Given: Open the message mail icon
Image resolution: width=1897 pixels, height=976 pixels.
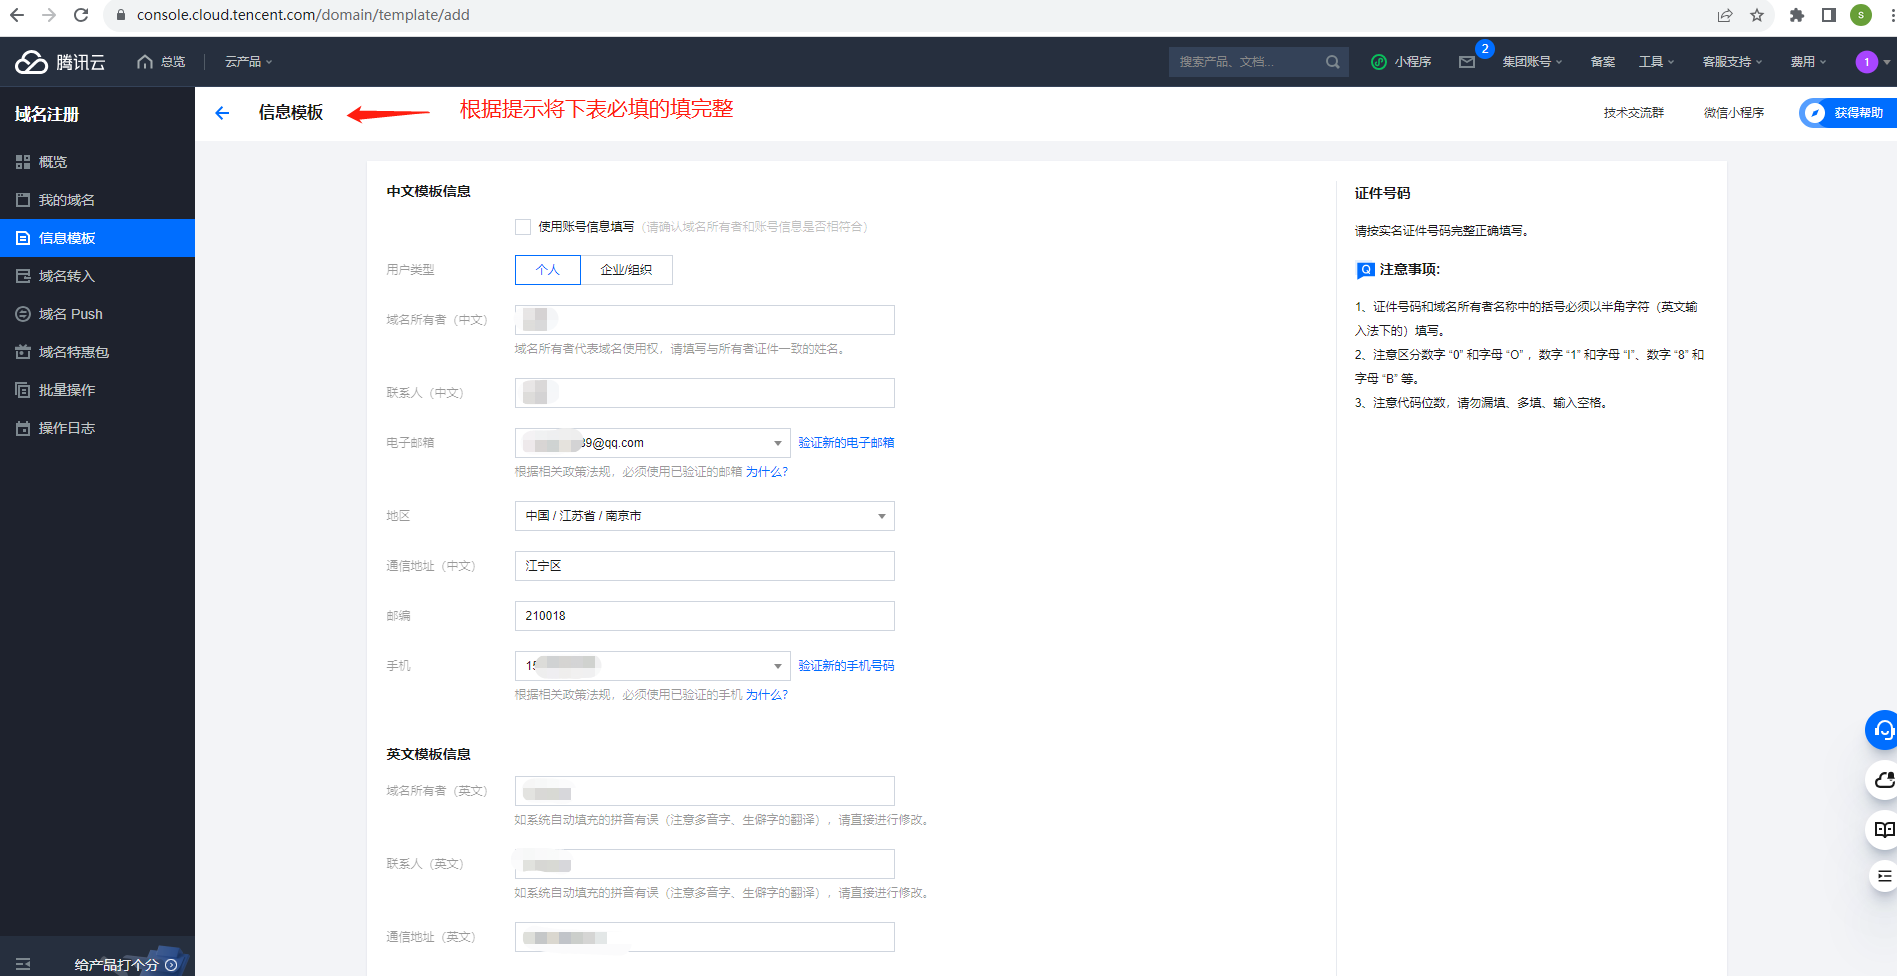Looking at the screenshot, I should click(1467, 62).
